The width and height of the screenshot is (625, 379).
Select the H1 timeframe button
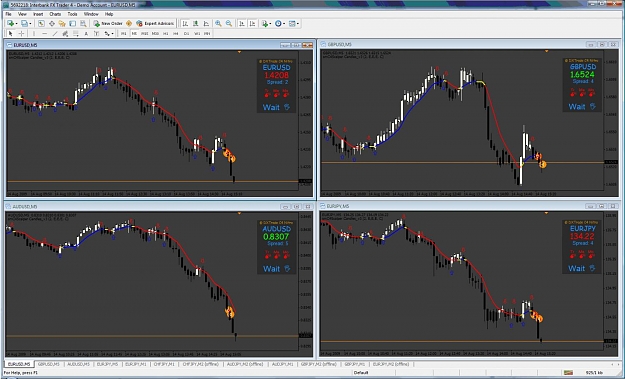(165, 33)
